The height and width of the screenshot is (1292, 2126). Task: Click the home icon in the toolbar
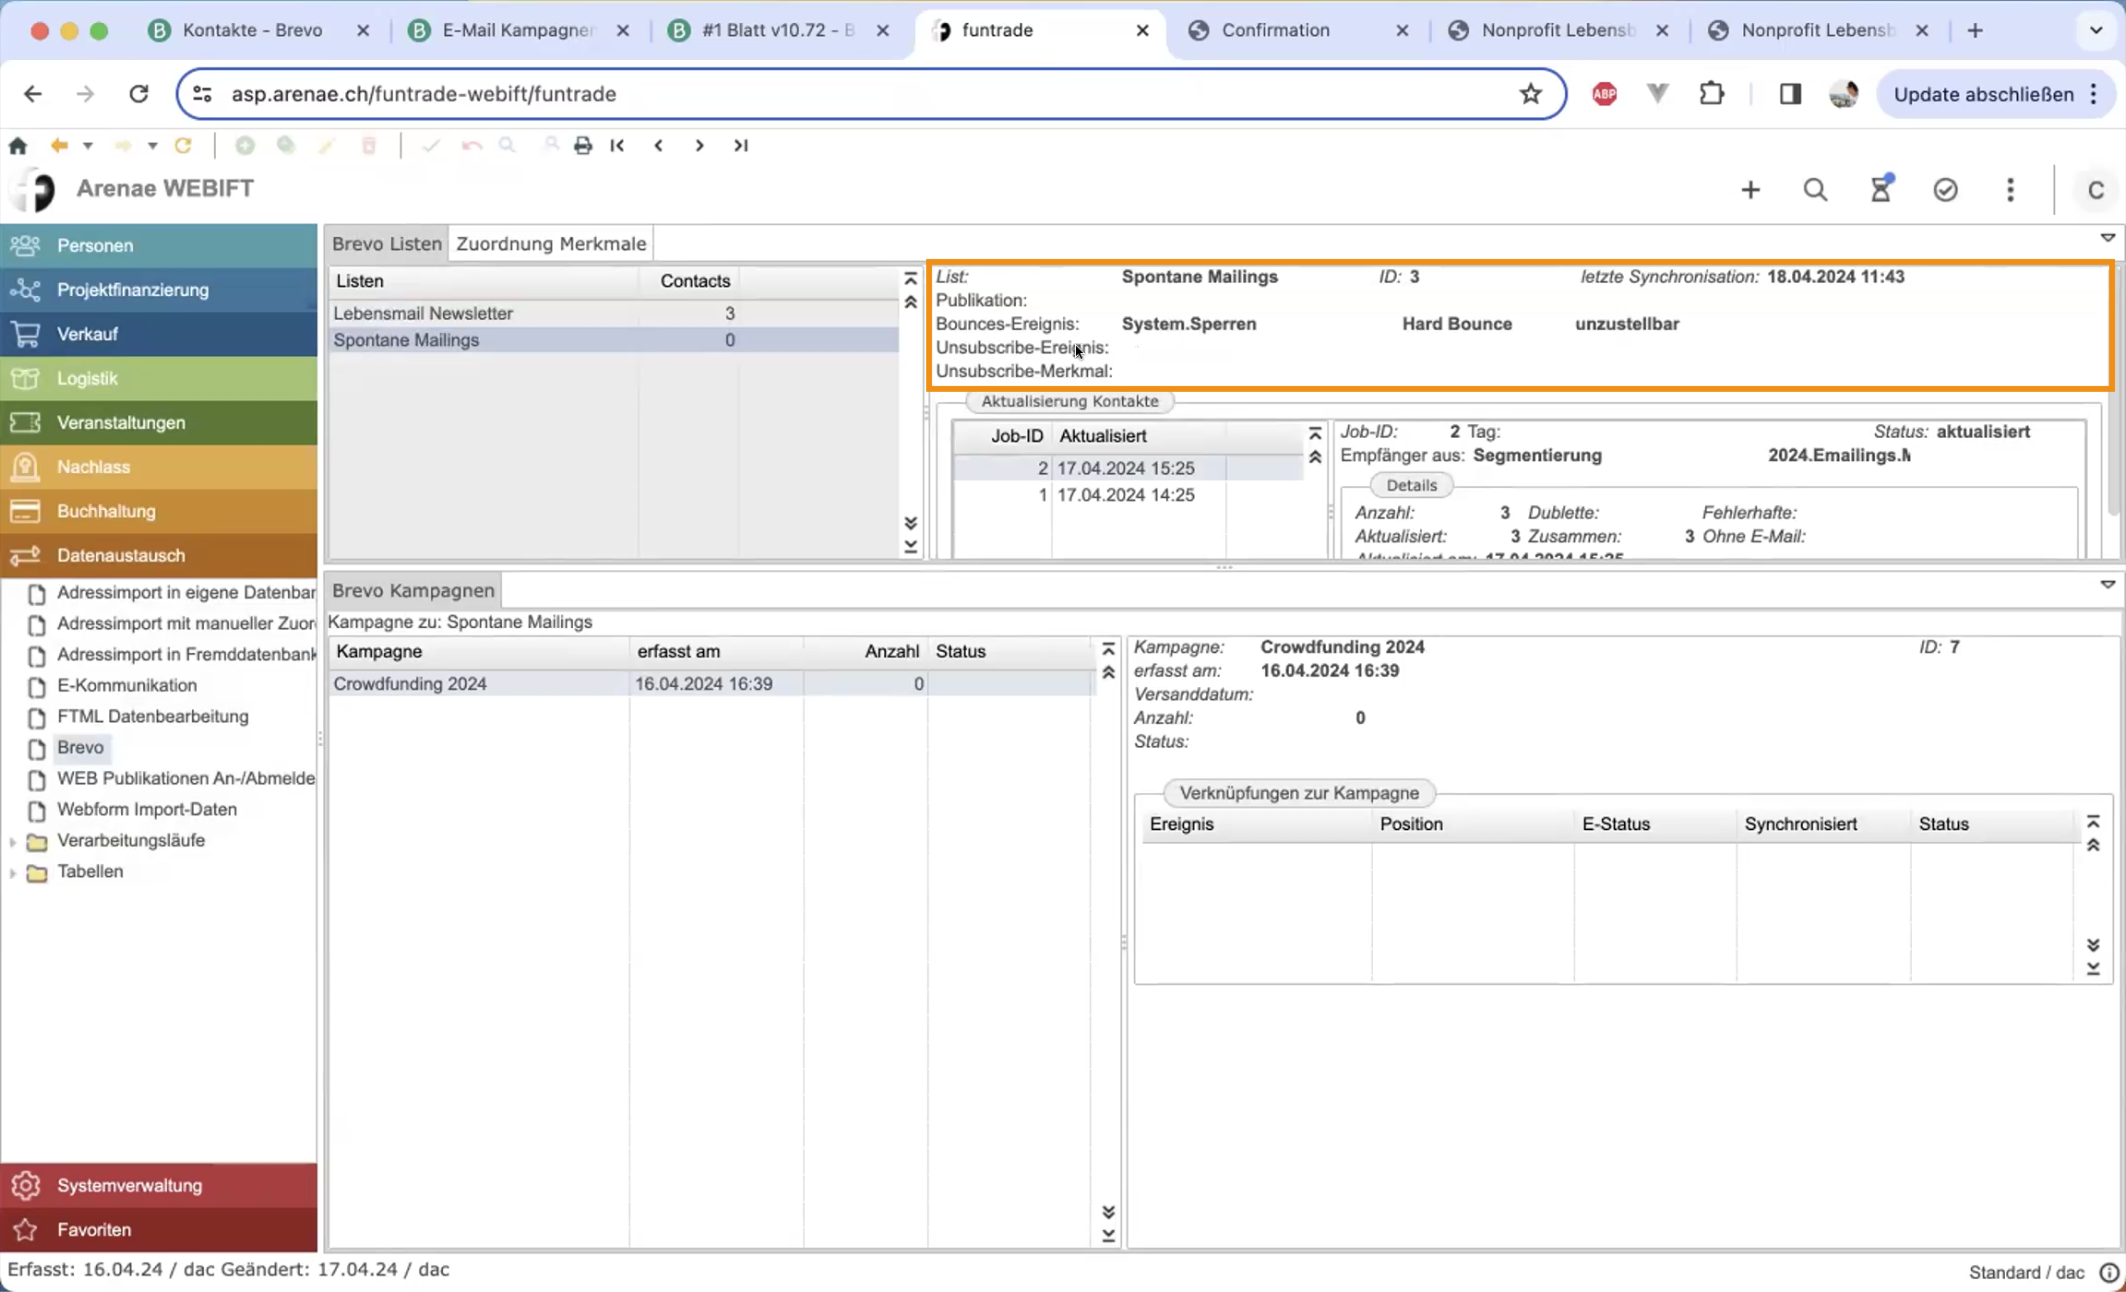18,146
